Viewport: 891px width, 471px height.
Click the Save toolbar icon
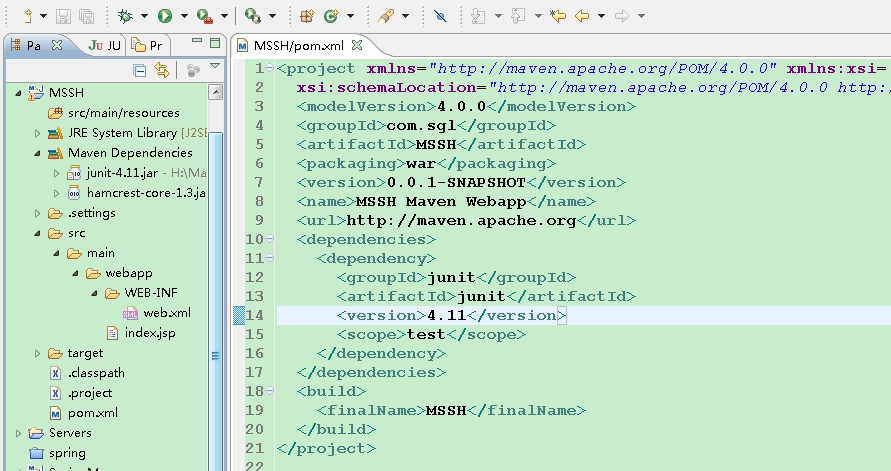[63, 16]
